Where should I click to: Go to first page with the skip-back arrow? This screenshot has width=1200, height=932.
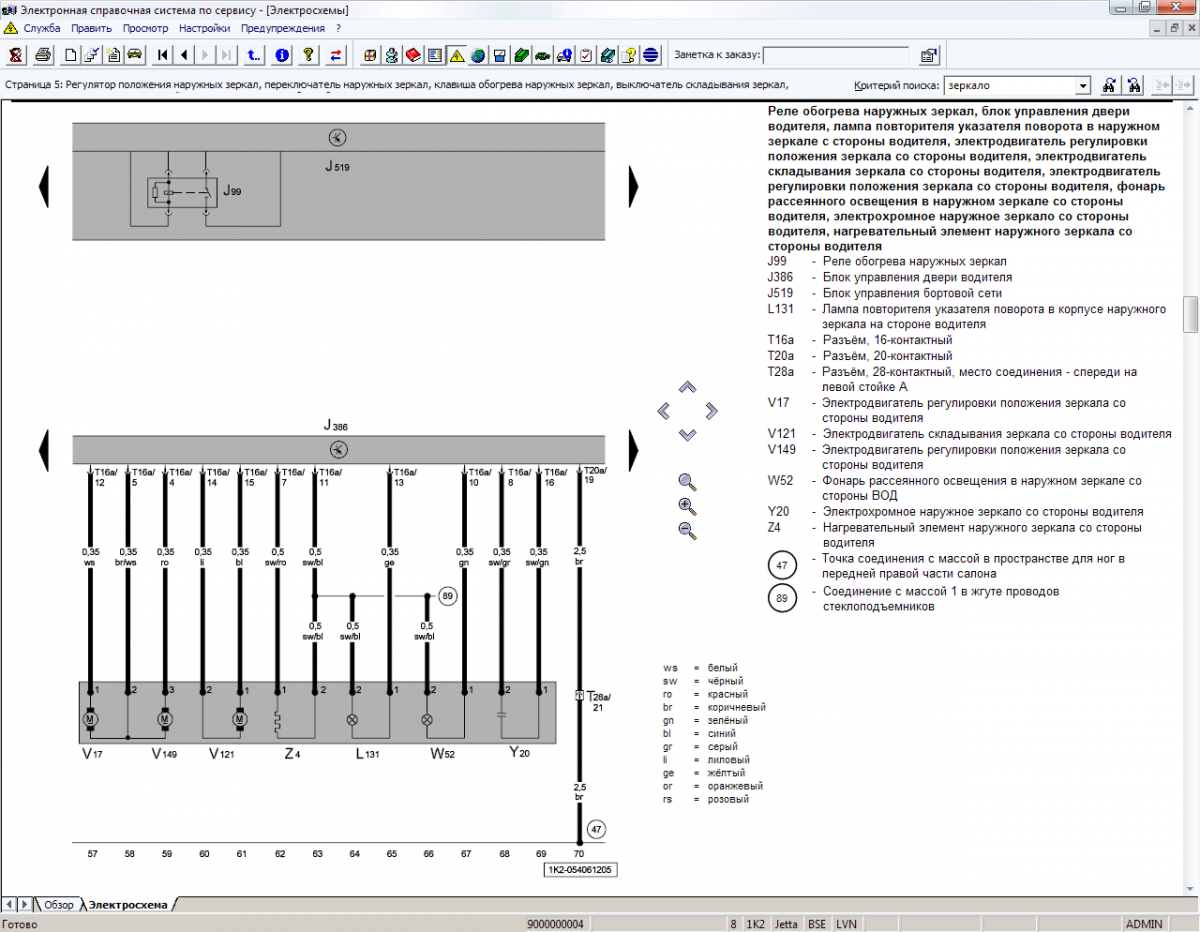point(164,55)
